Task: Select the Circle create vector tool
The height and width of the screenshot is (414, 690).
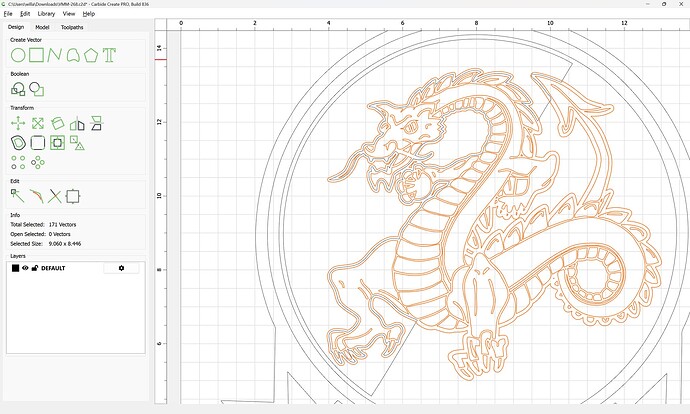Action: (x=18, y=55)
